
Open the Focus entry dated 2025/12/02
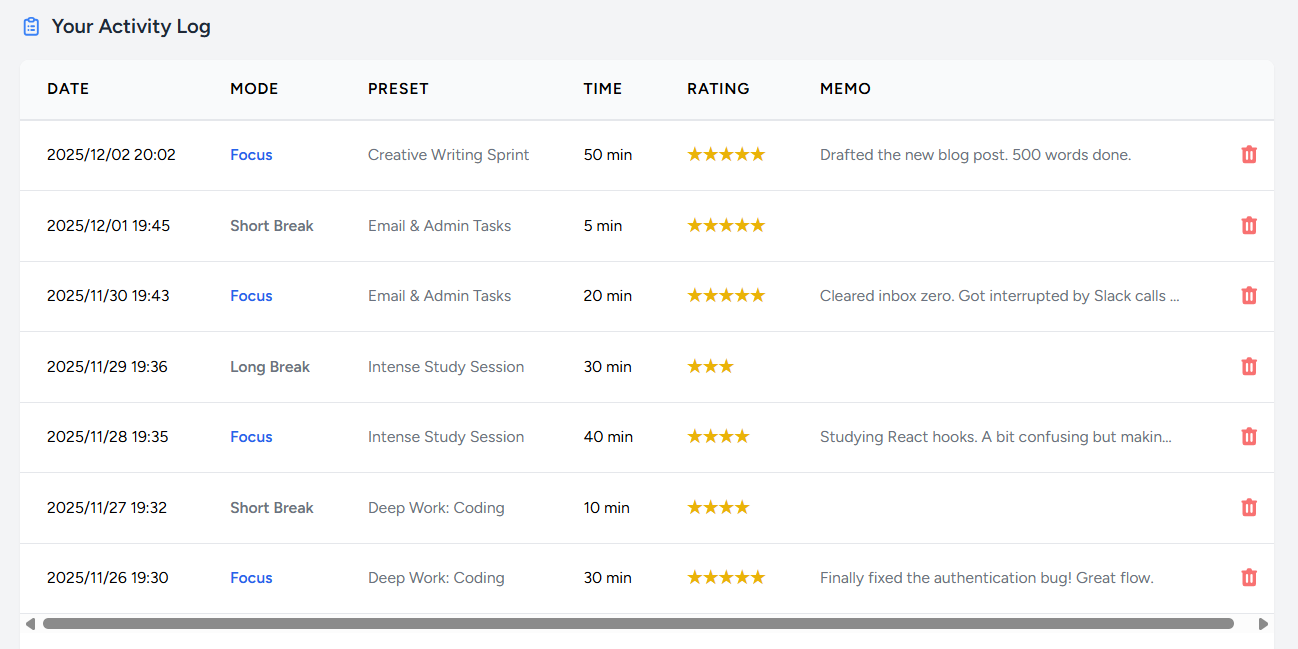[251, 155]
